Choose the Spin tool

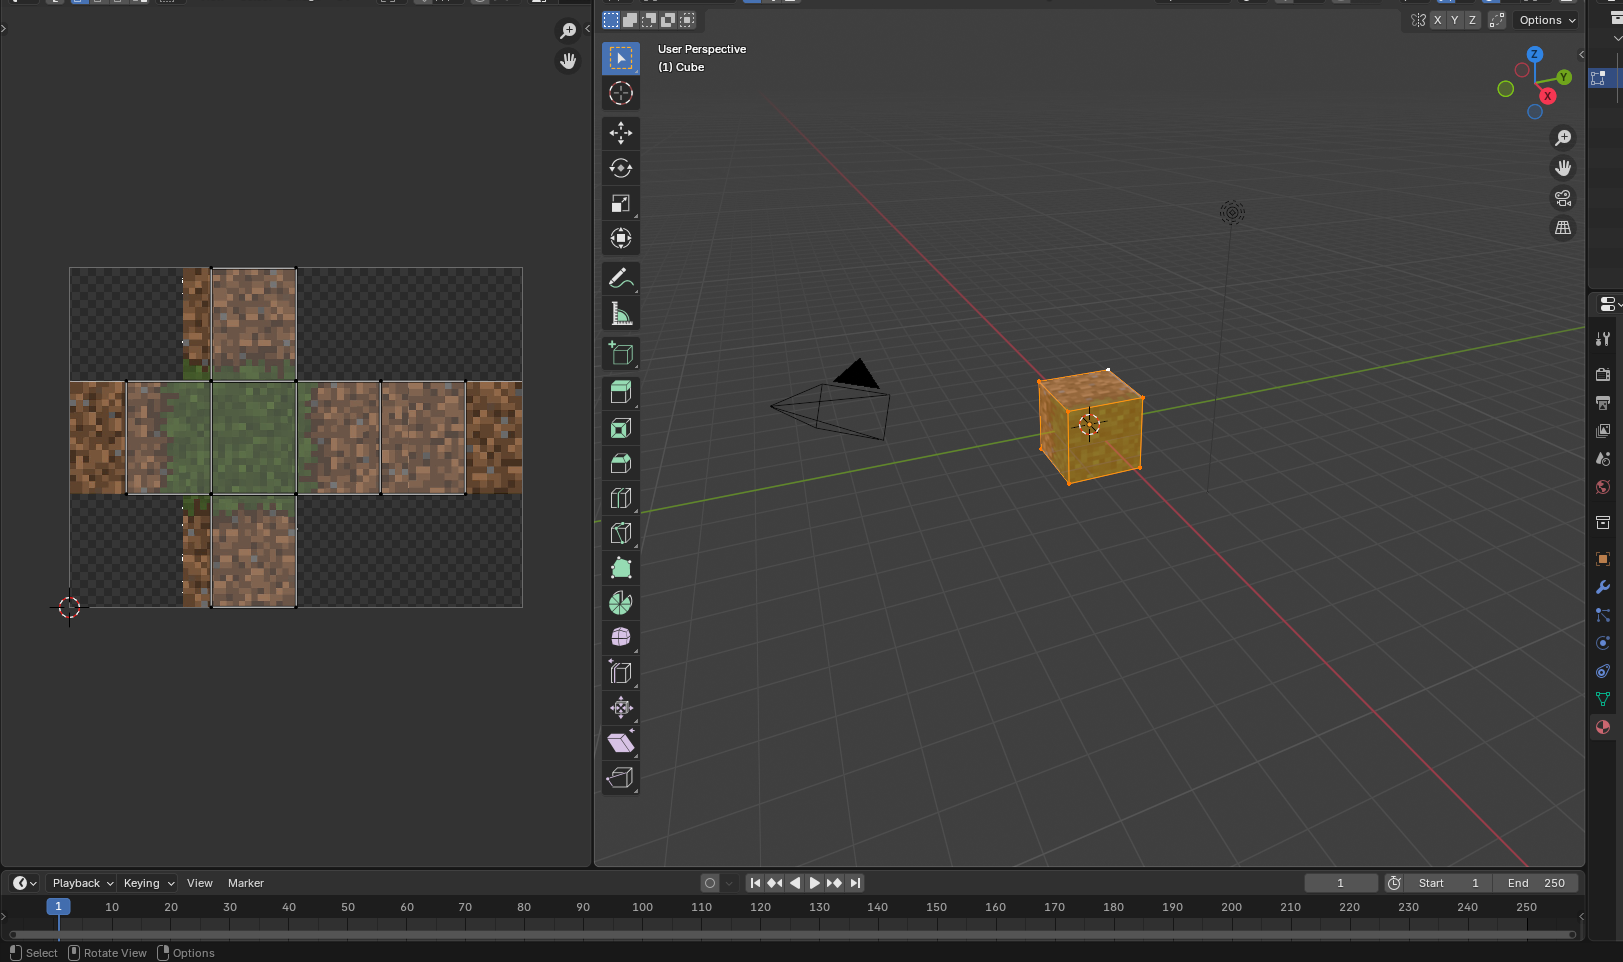621,603
